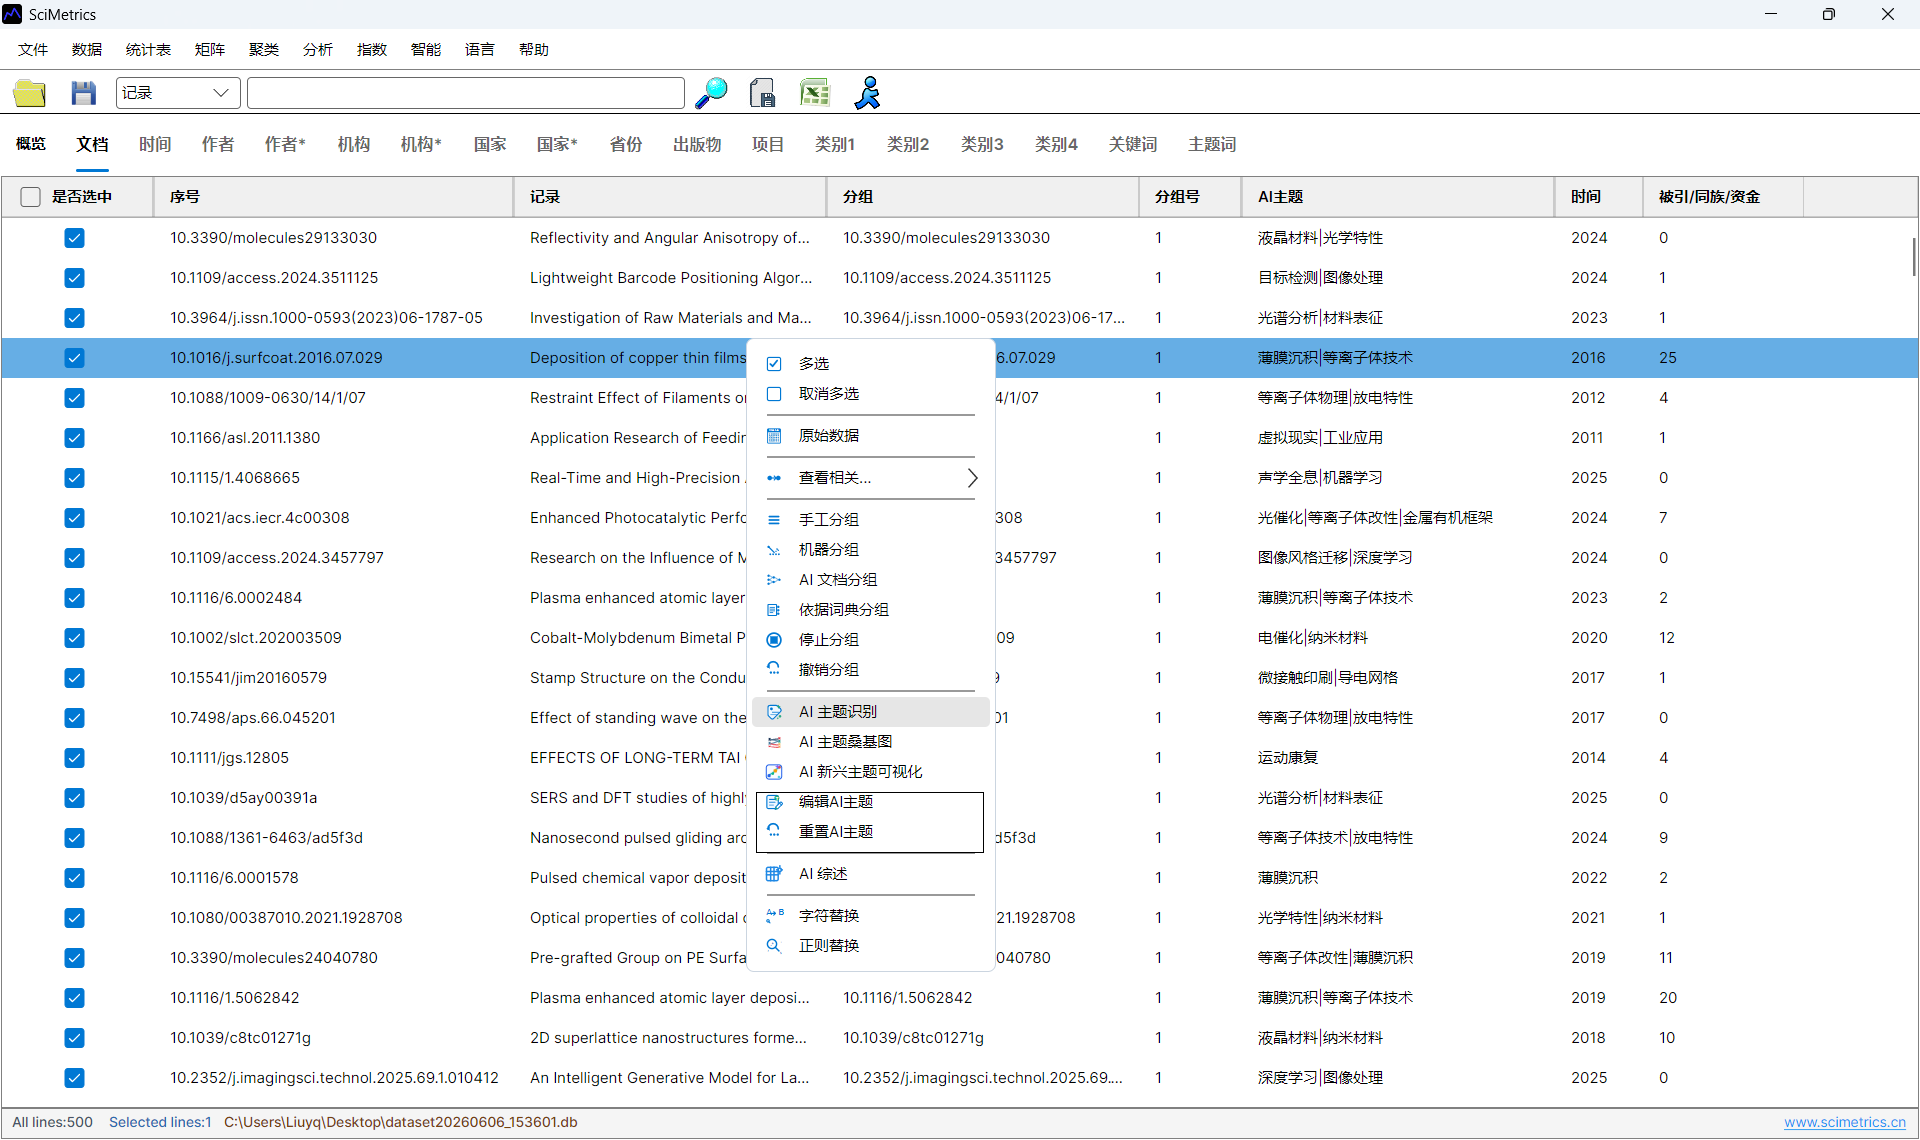Click the SciMetrics logo in the title bar
Viewport: 1920px width, 1140px height.
pos(12,14)
